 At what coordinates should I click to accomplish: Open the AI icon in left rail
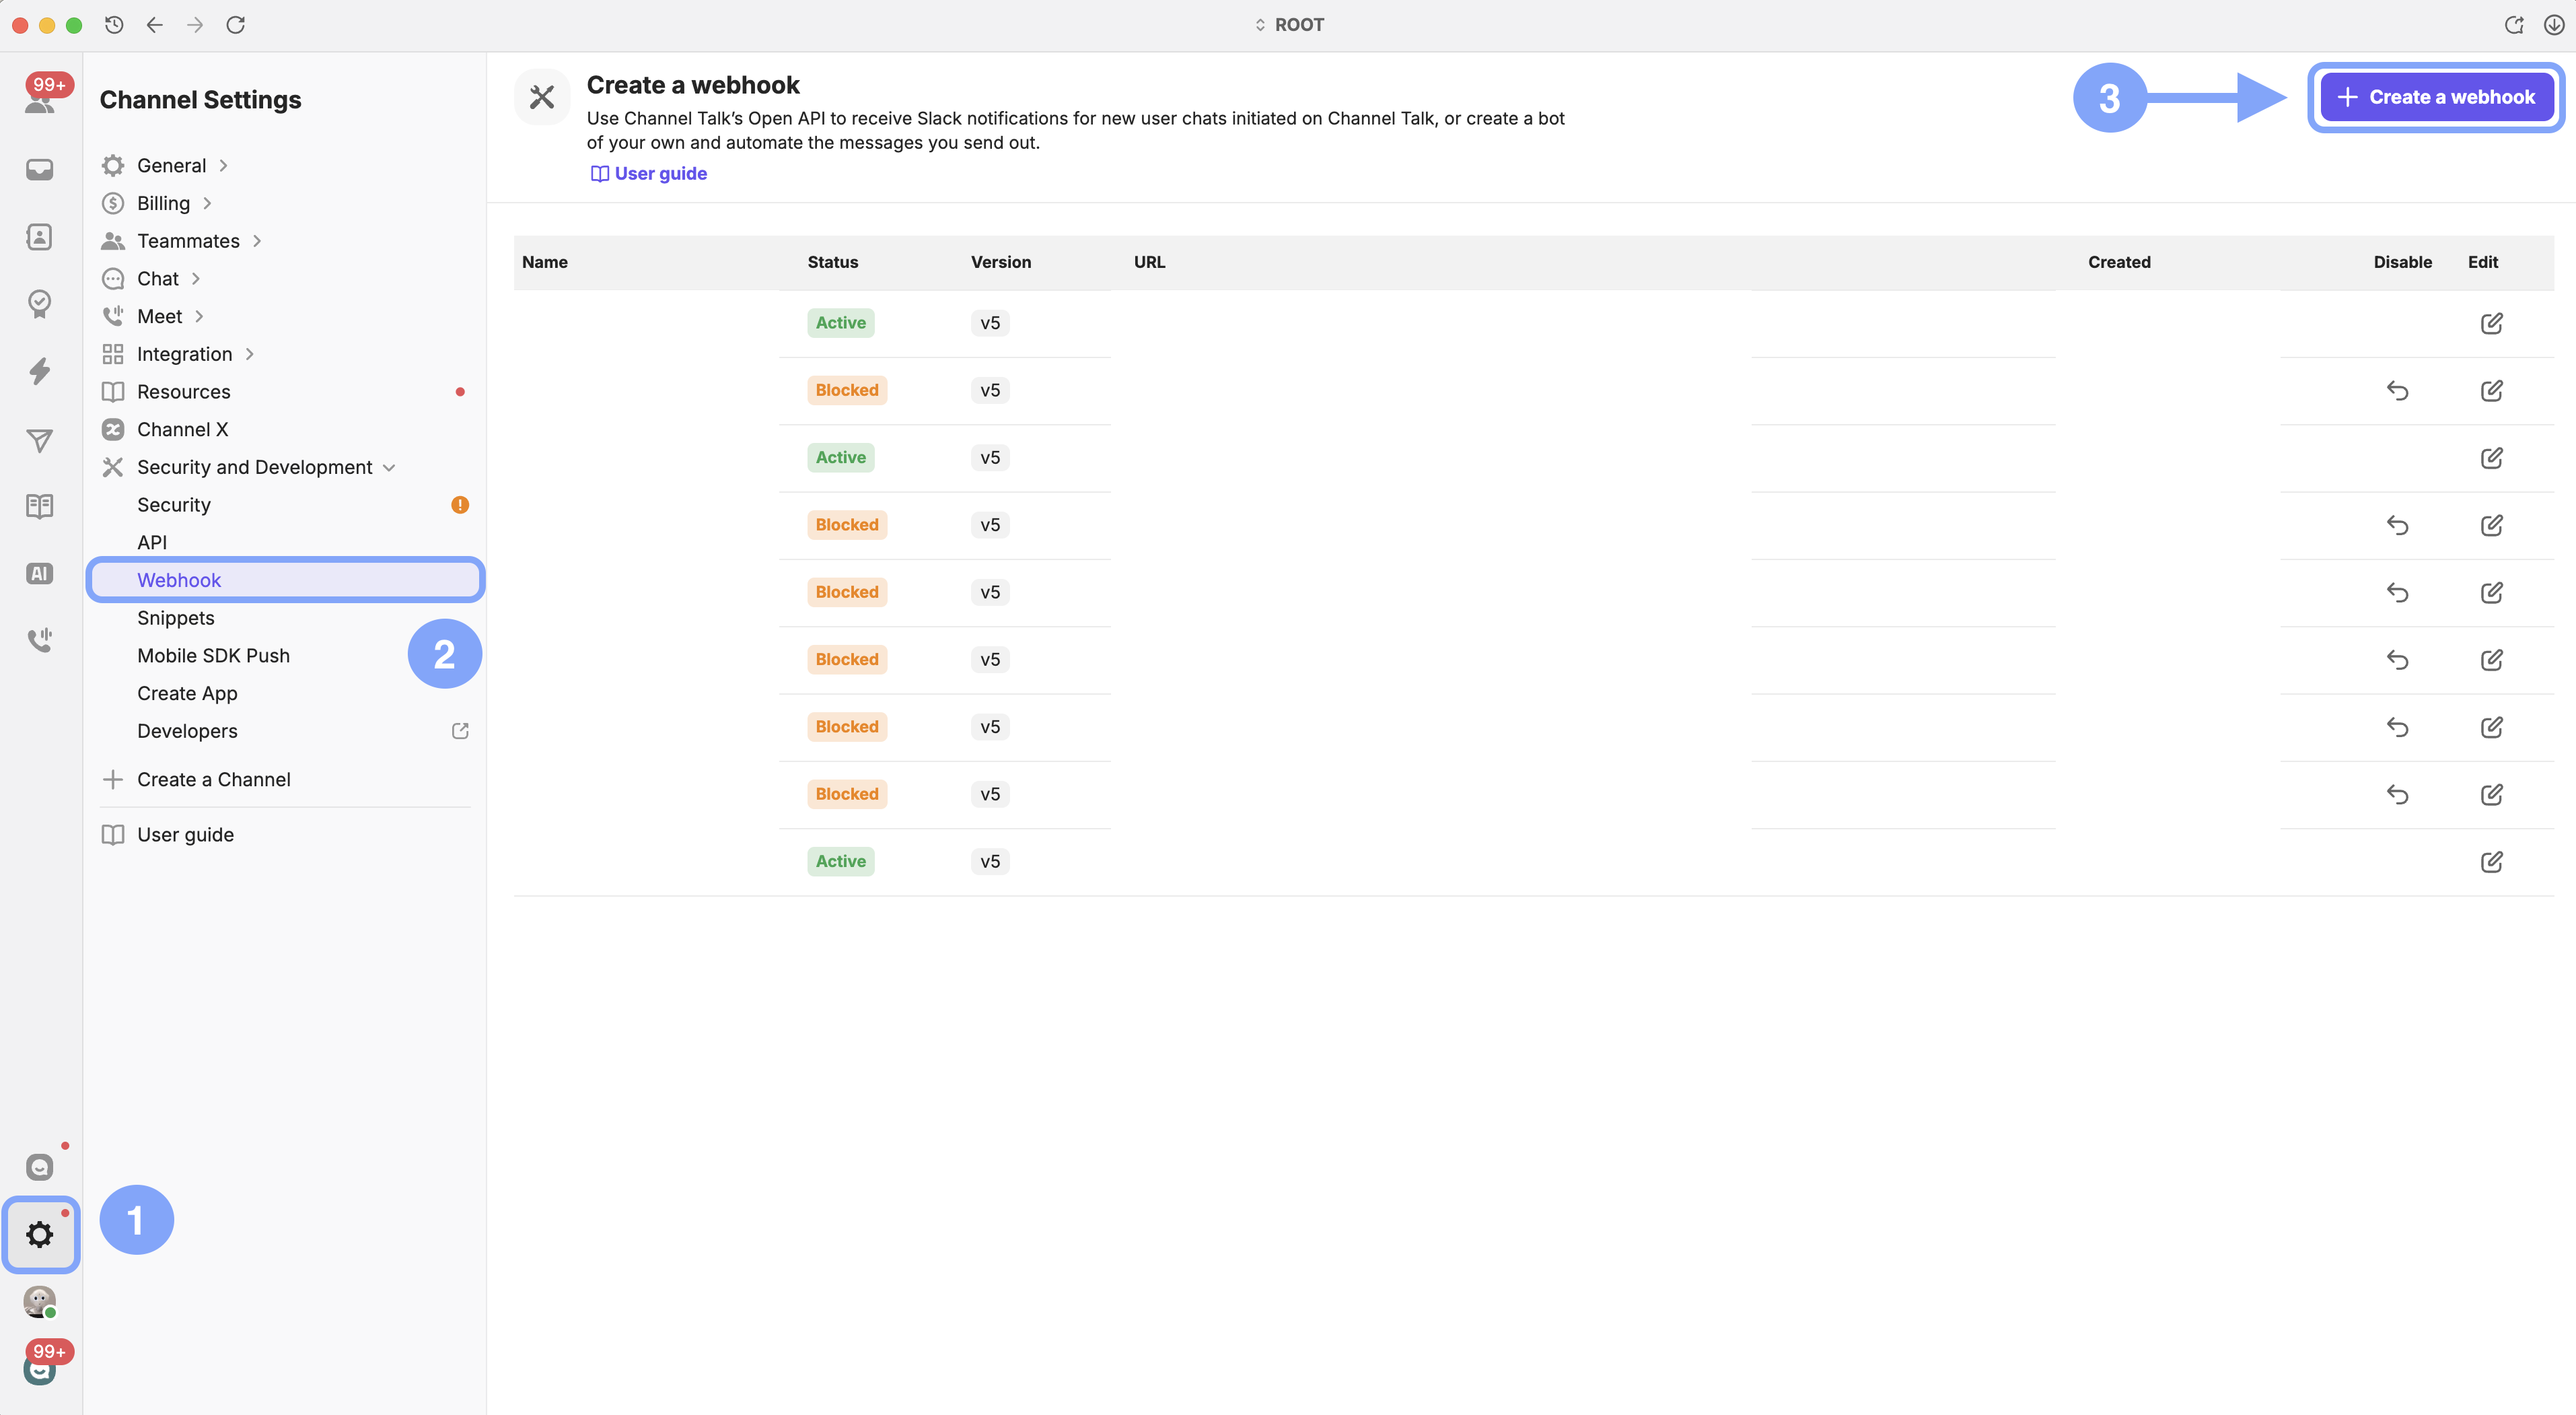(40, 573)
